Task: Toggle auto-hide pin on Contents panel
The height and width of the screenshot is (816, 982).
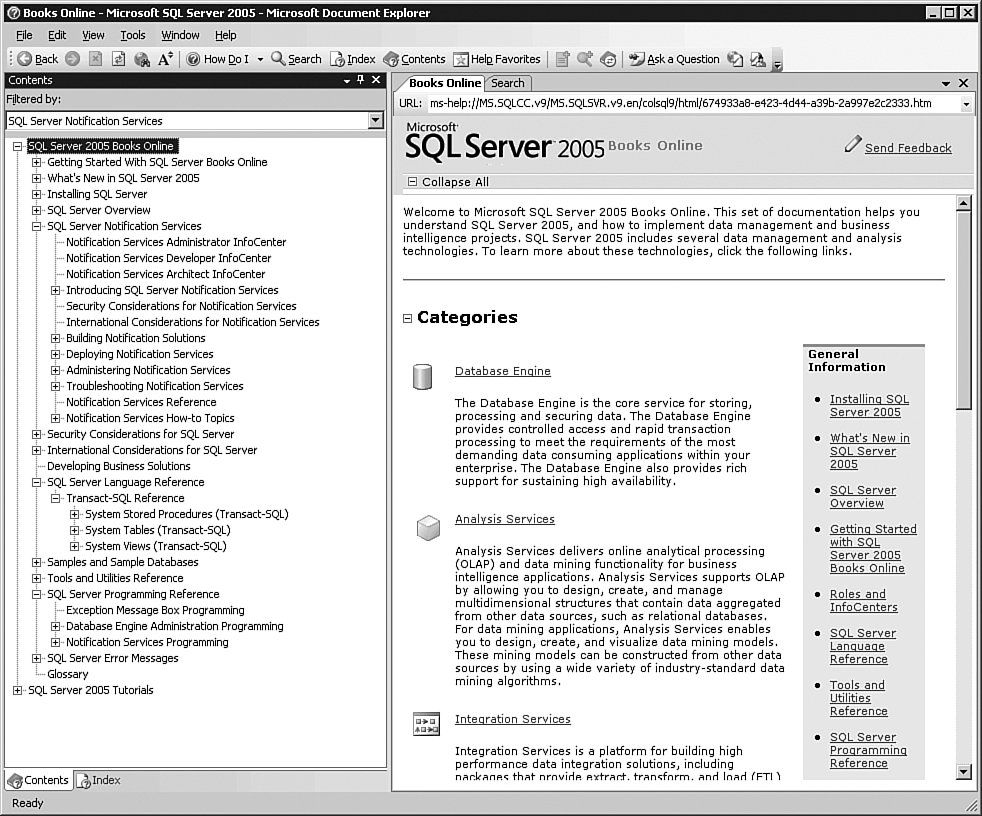Action: point(361,80)
